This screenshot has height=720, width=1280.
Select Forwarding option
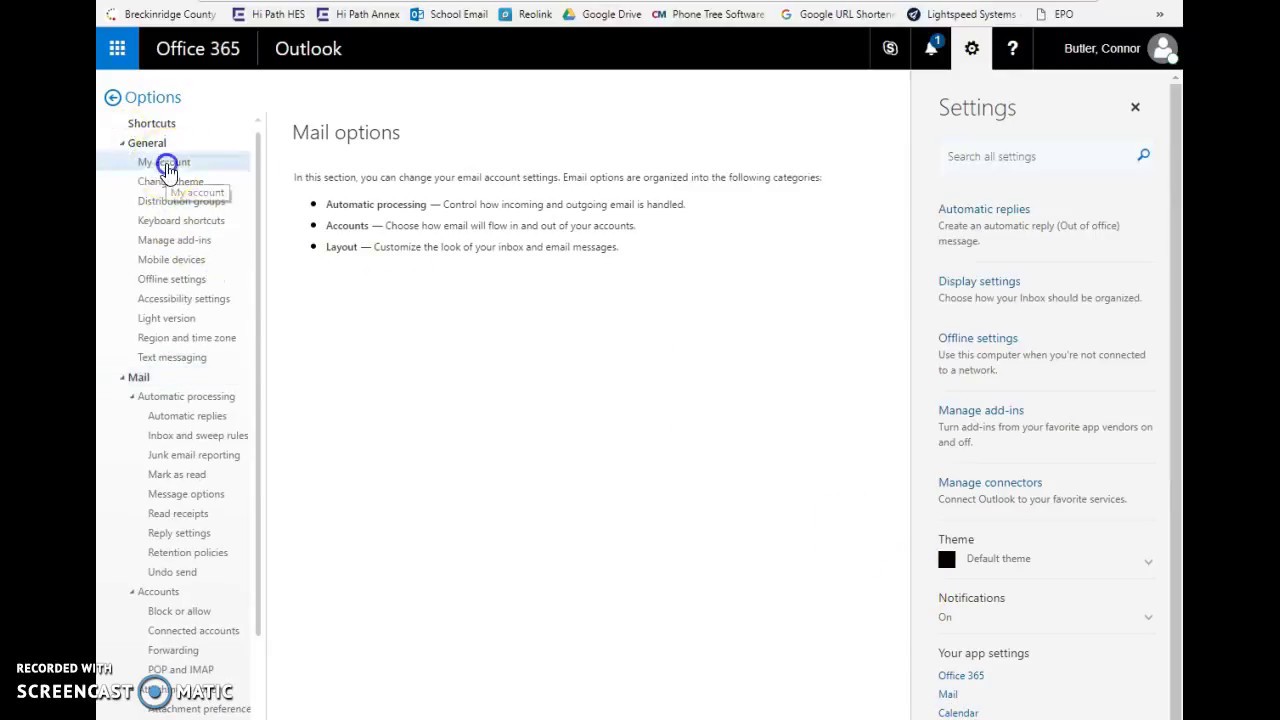pos(173,650)
